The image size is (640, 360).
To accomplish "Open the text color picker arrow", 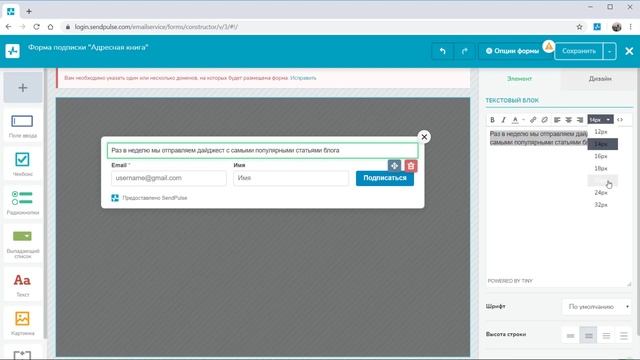I will click(524, 120).
